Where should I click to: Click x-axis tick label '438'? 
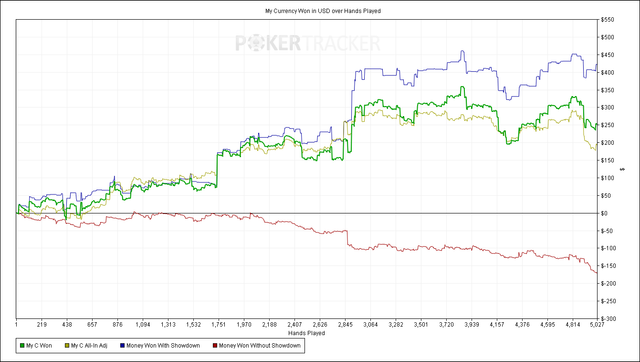pos(67,325)
